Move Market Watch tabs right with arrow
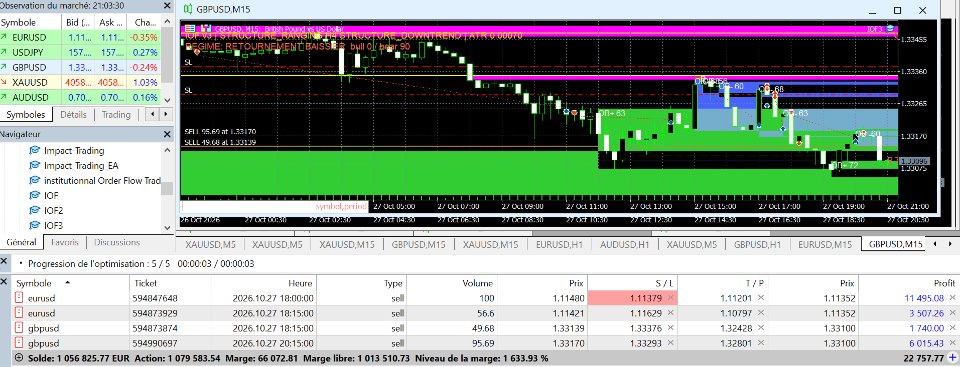This screenshot has height=367, width=960. [x=165, y=115]
